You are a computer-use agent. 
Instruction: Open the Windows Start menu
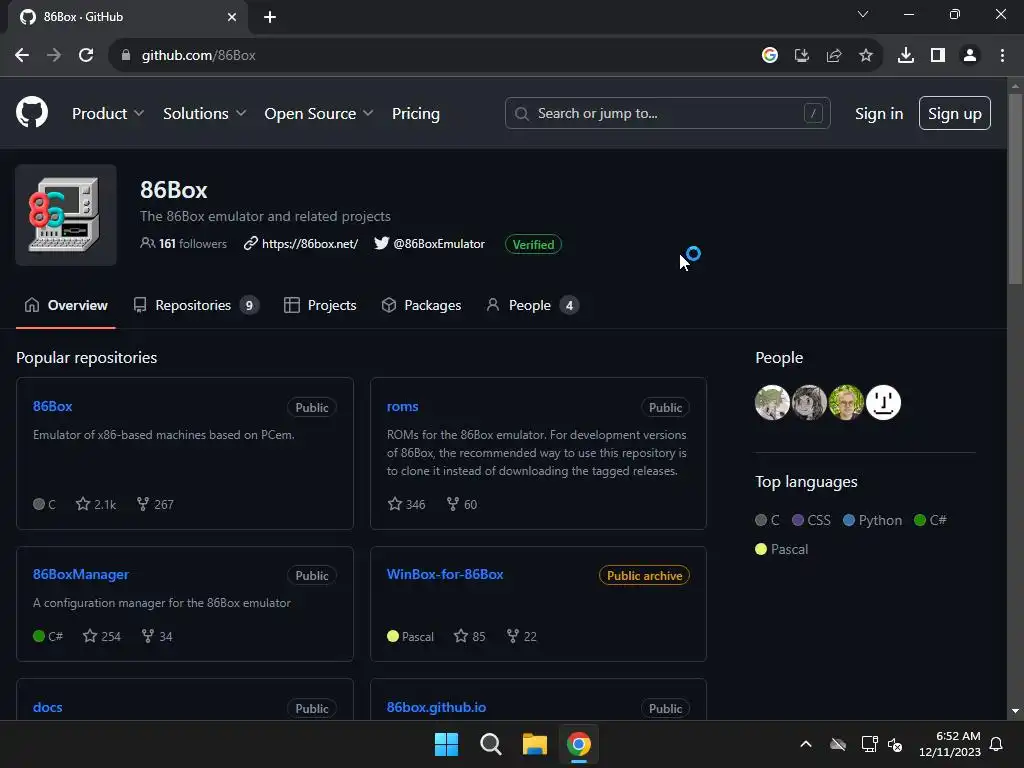click(447, 744)
